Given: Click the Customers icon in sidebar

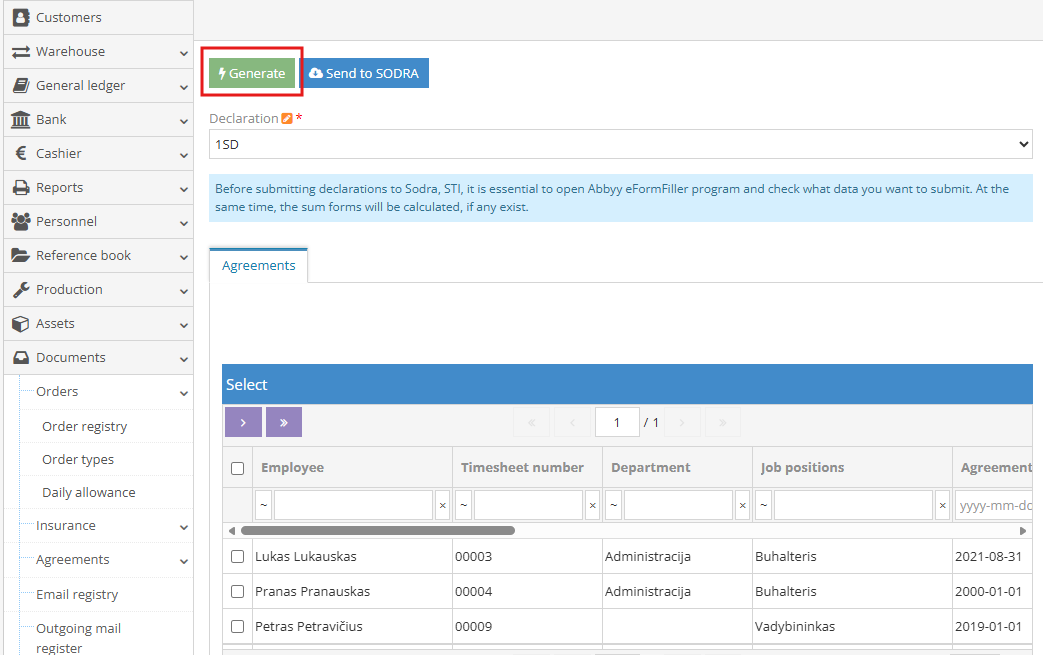Looking at the screenshot, I should point(20,18).
